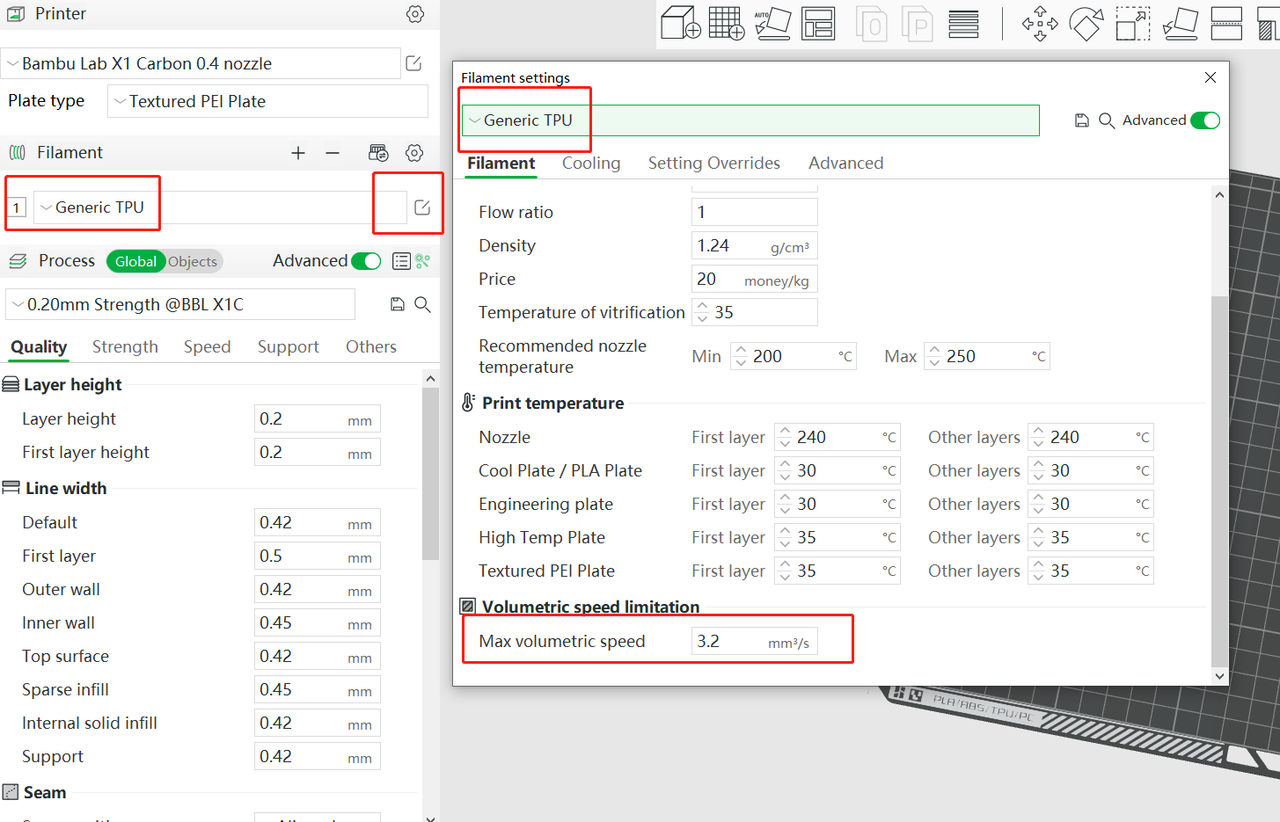
Task: Click the Arrange all objects icon
Action: coord(818,22)
